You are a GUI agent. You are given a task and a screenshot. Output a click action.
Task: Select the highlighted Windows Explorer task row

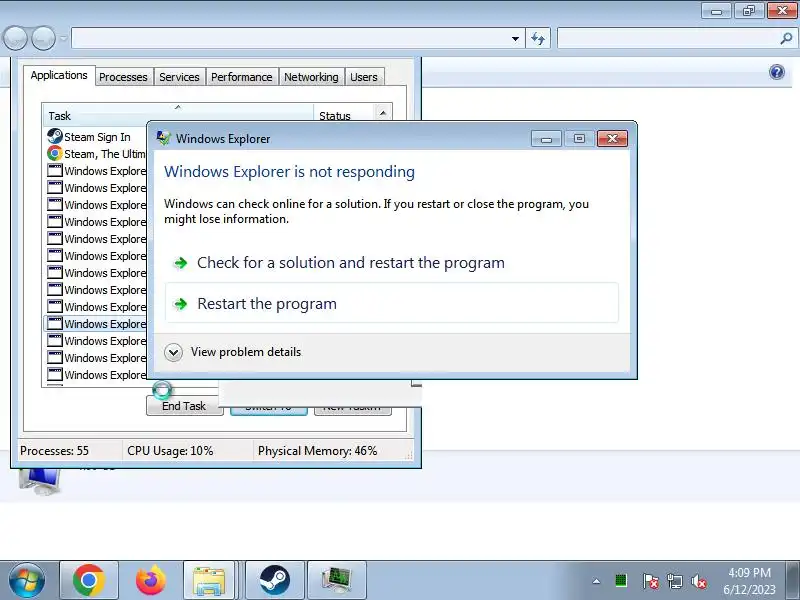pyautogui.click(x=96, y=323)
